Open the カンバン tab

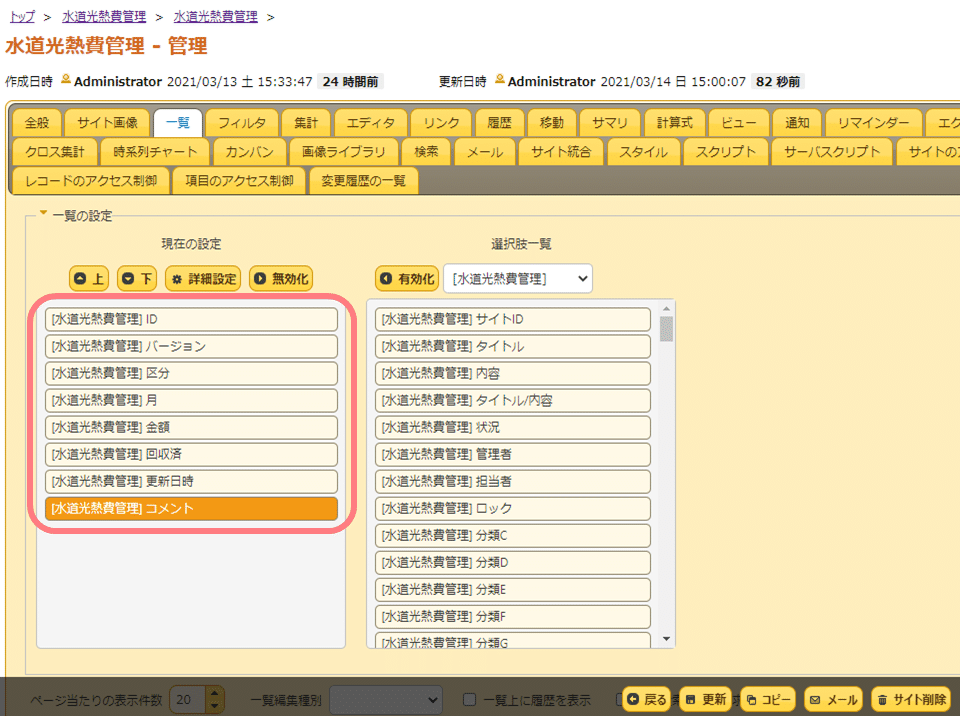(x=249, y=152)
